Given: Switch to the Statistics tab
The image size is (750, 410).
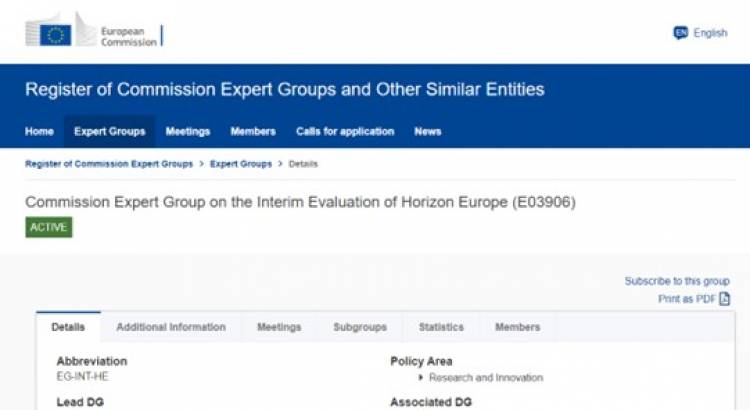Looking at the screenshot, I should coord(441,327).
